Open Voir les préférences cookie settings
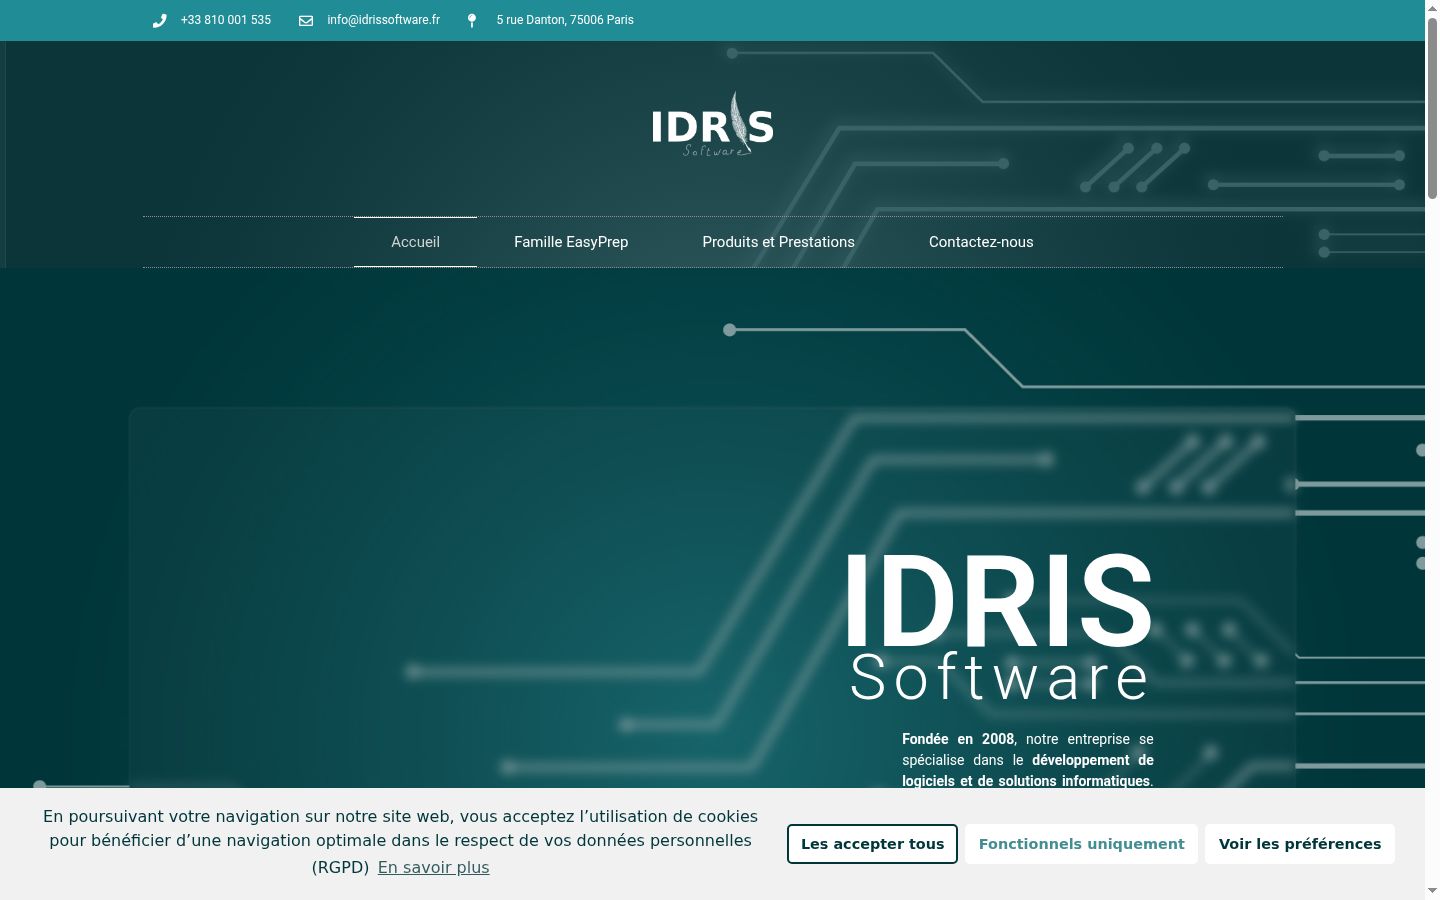Viewport: 1440px width, 900px height. tap(1300, 844)
